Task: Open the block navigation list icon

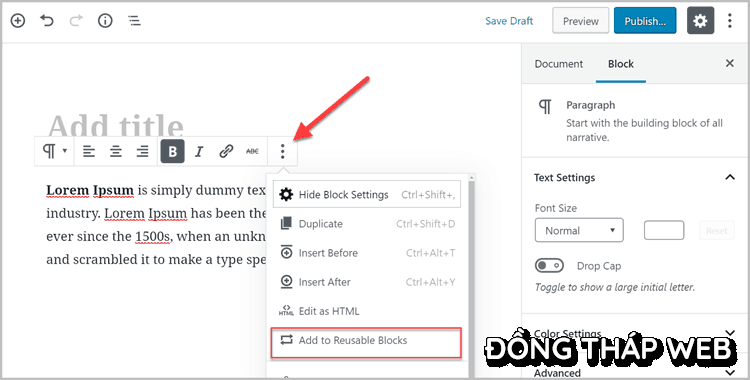Action: [x=134, y=21]
